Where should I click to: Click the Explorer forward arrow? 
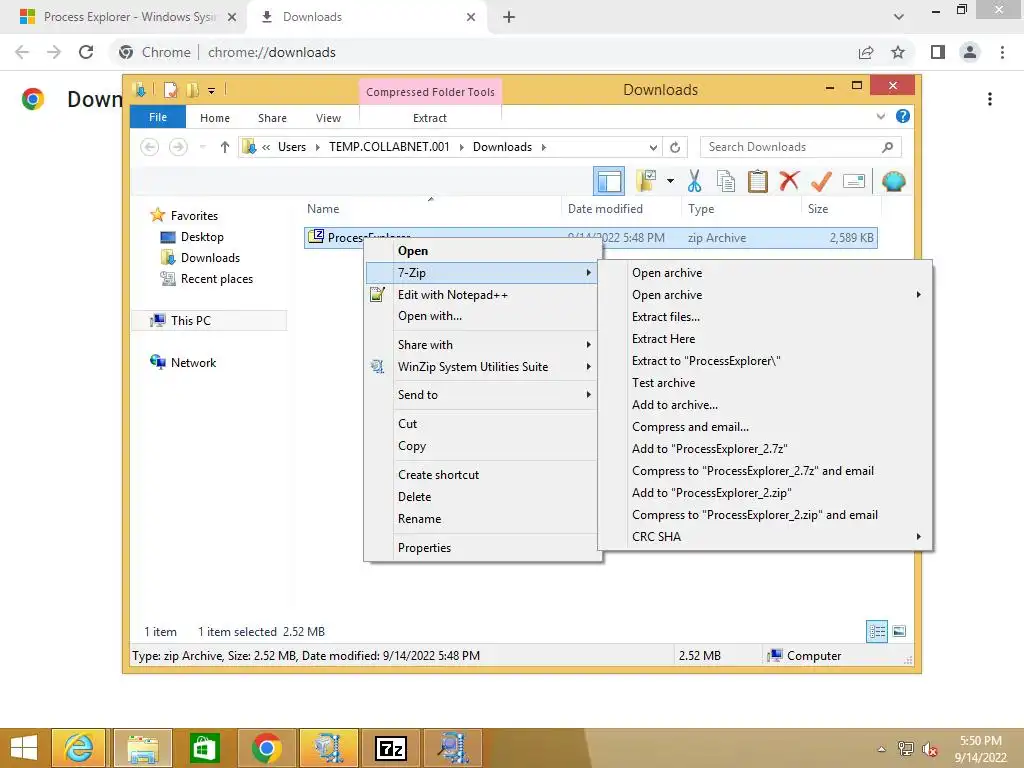[x=178, y=147]
